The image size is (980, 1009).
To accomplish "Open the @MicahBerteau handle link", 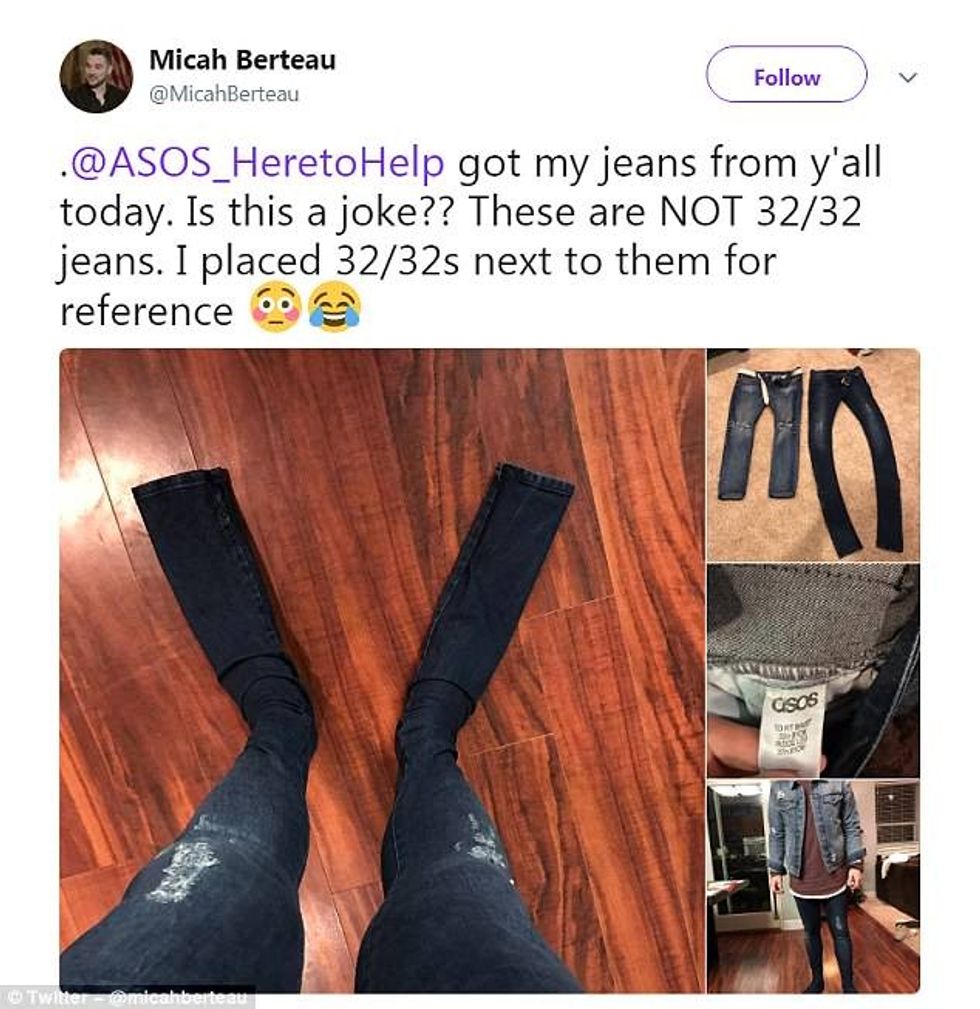I will tap(224, 94).
